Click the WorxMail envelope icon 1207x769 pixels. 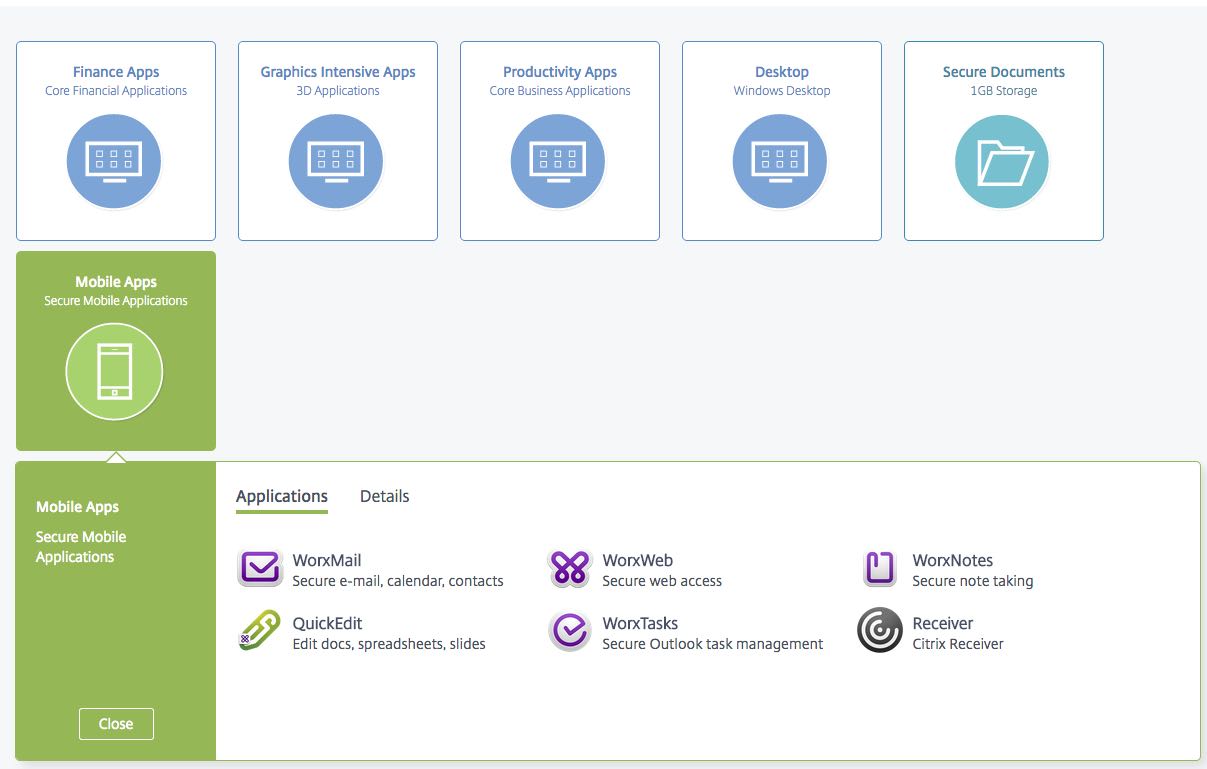260,569
